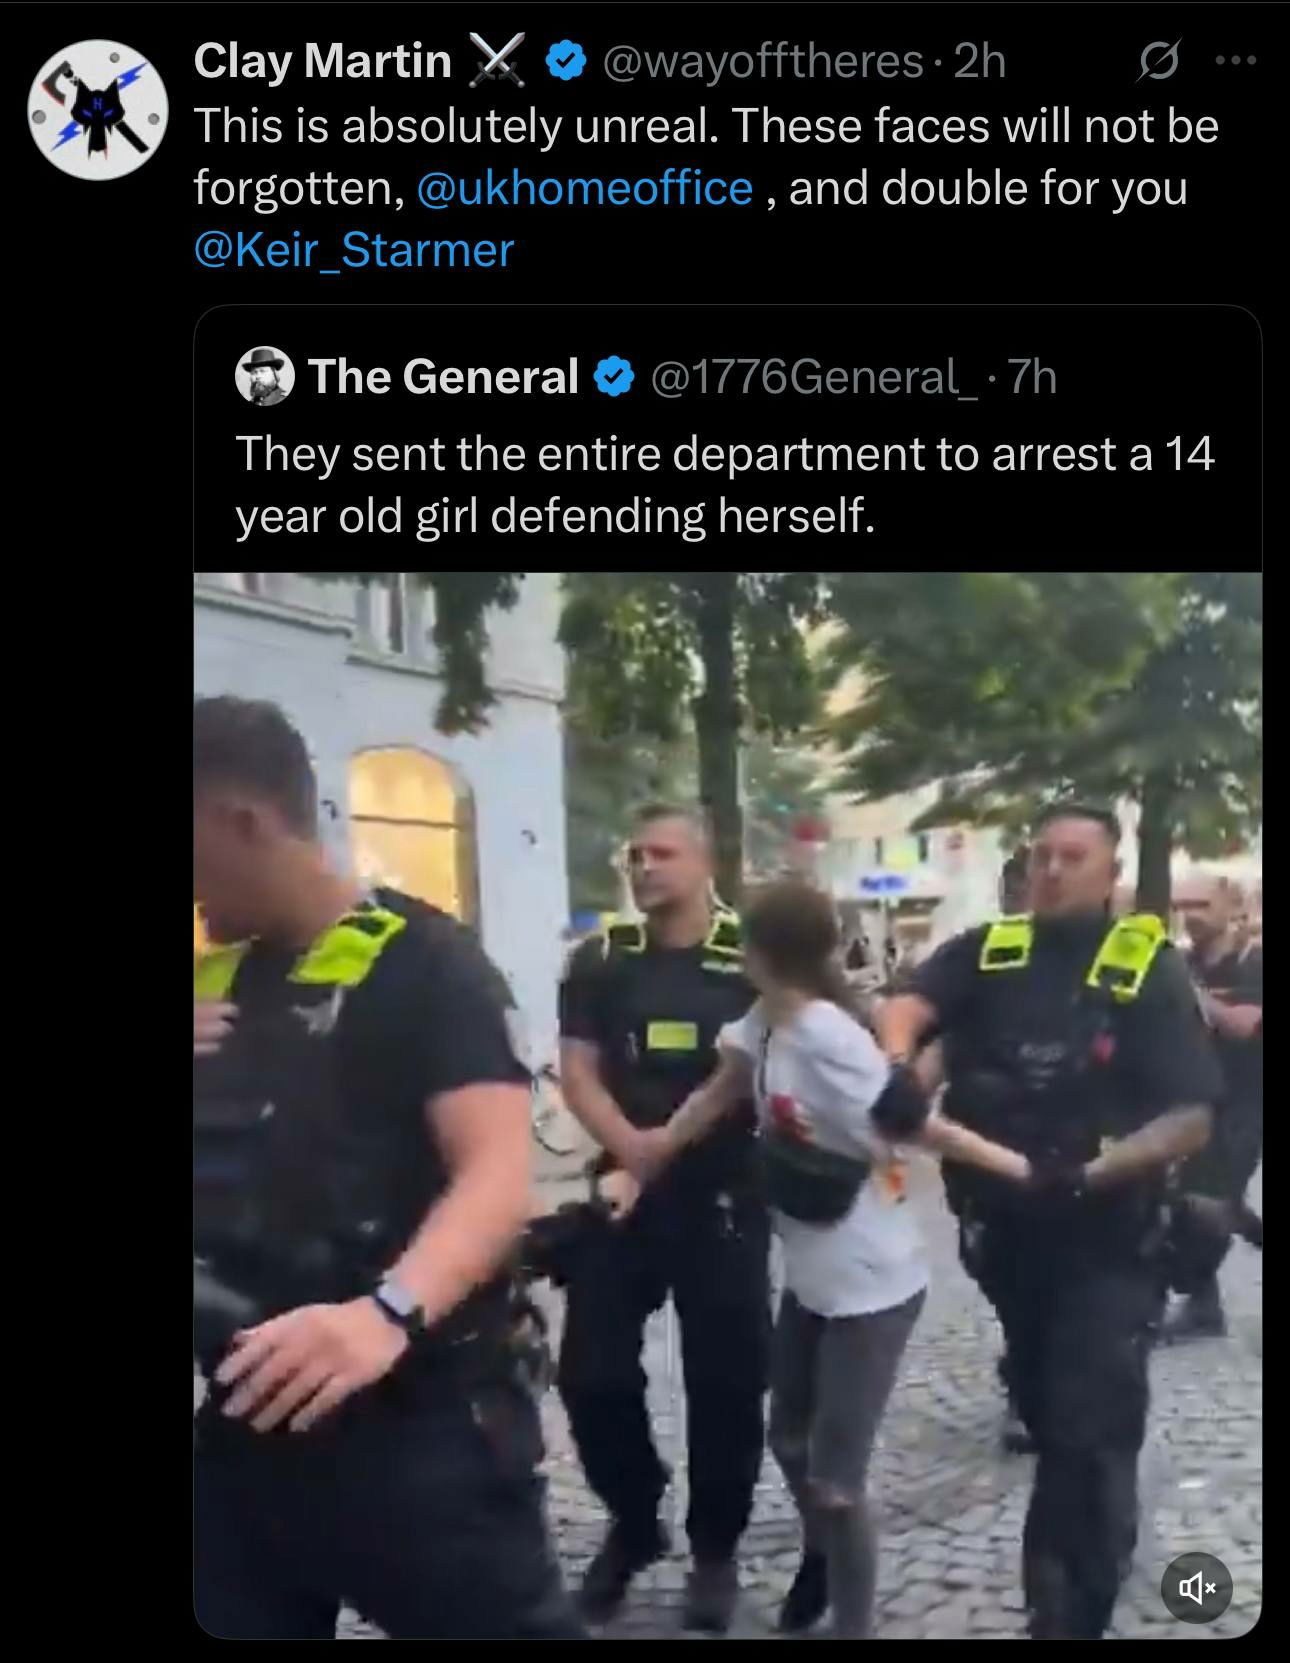Open The General's small profile avatar
Screen dimensions: 1290x1663
(264, 376)
